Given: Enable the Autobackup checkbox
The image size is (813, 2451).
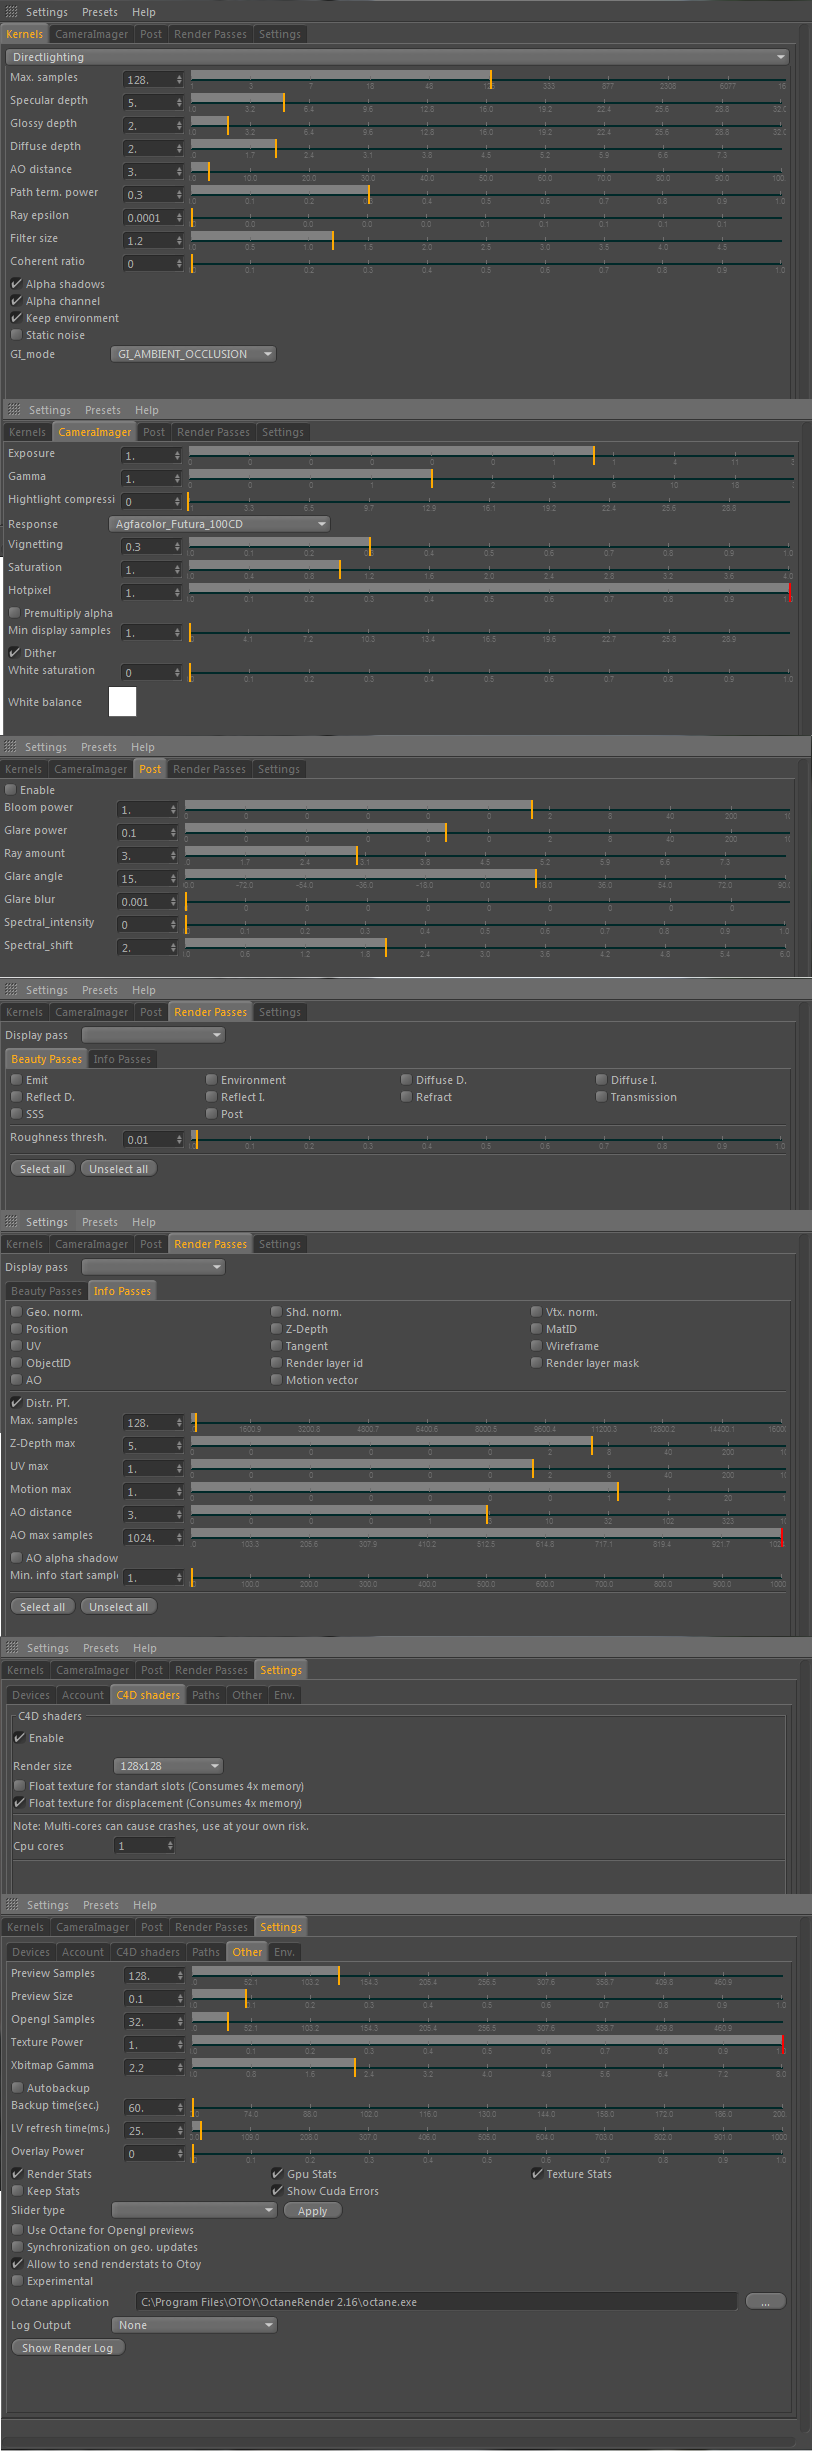Looking at the screenshot, I should pos(17,2088).
